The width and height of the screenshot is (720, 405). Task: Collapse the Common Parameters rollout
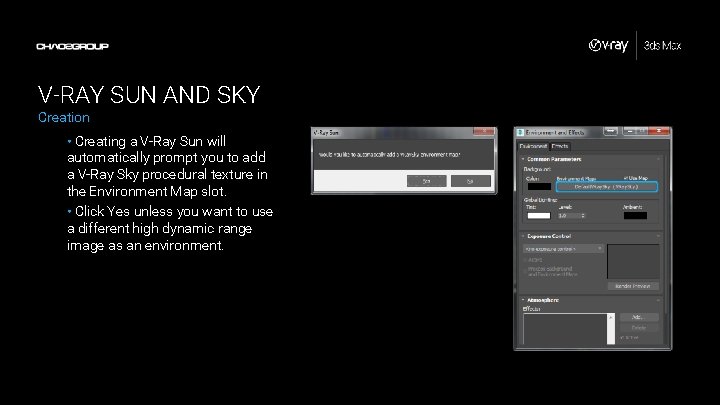(x=523, y=159)
